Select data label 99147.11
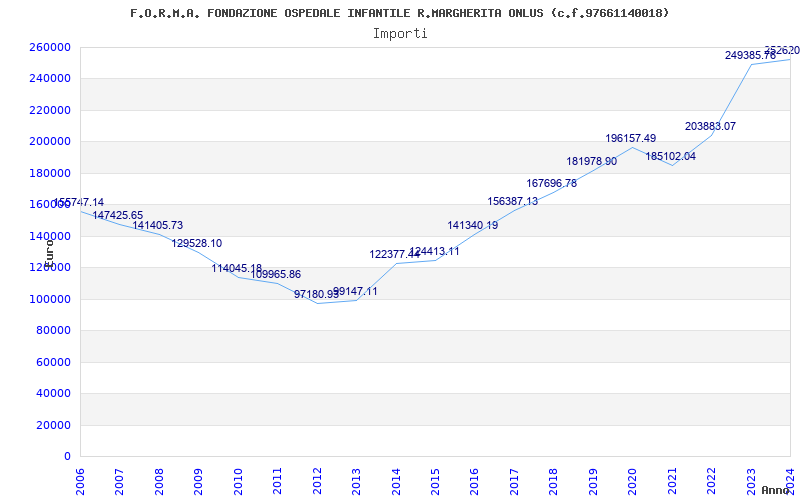The height and width of the screenshot is (500, 800). (356, 292)
